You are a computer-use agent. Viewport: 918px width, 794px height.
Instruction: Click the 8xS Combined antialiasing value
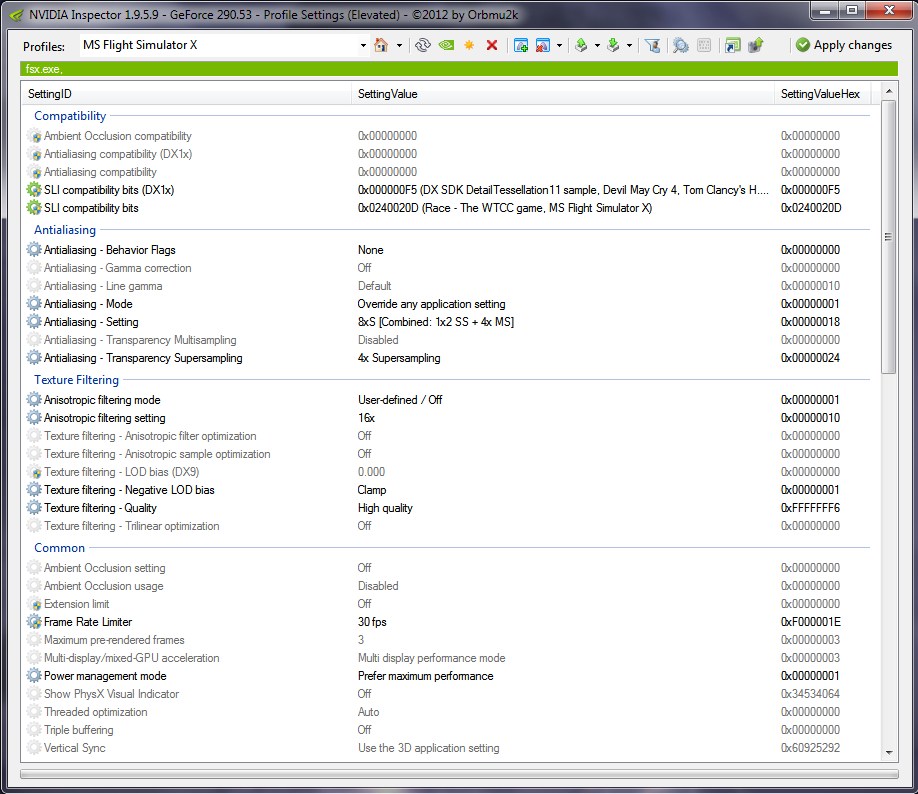coord(436,321)
